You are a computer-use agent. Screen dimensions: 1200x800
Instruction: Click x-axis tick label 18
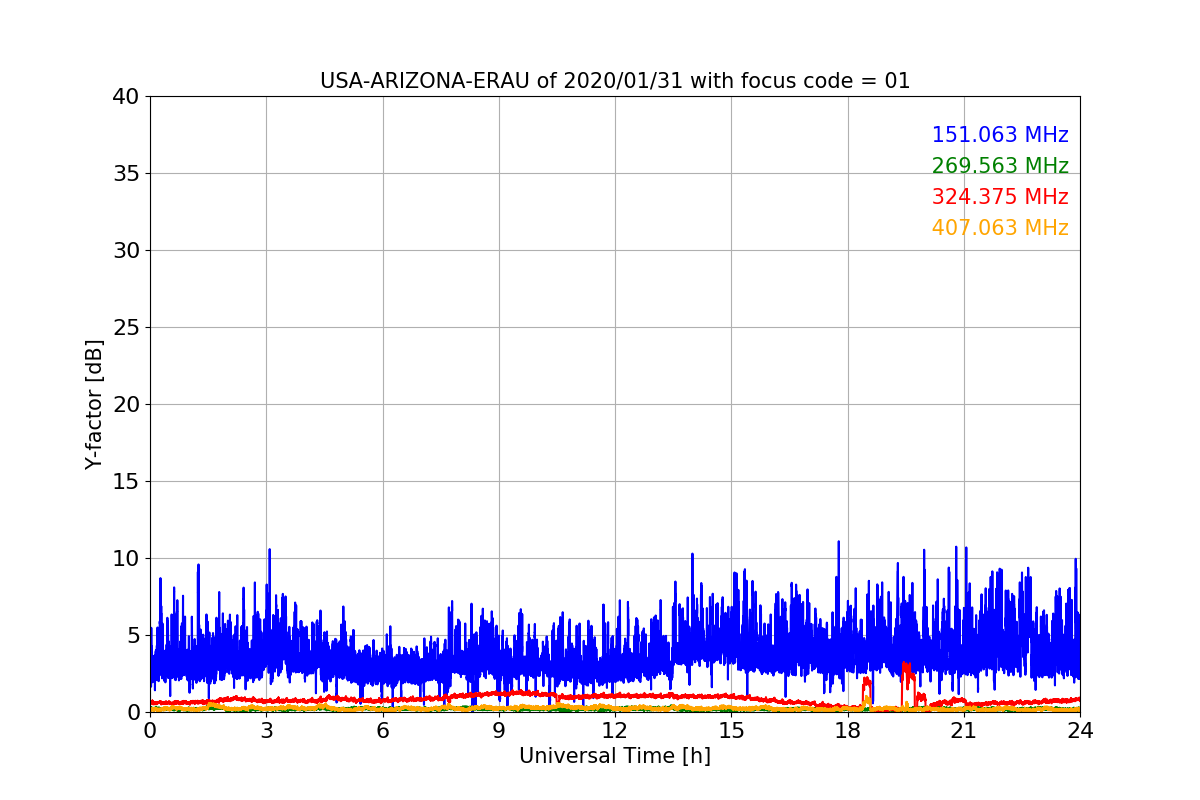848,731
